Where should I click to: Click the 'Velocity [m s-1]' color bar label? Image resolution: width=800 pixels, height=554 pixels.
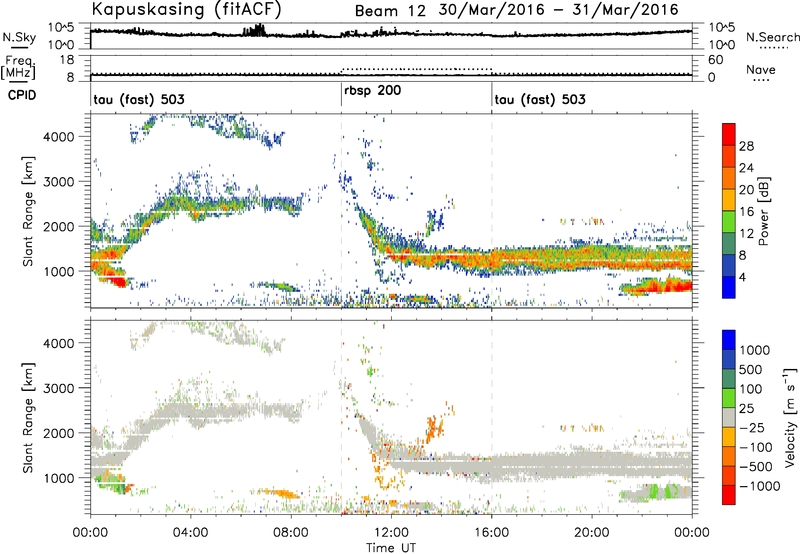pyautogui.click(x=790, y=416)
